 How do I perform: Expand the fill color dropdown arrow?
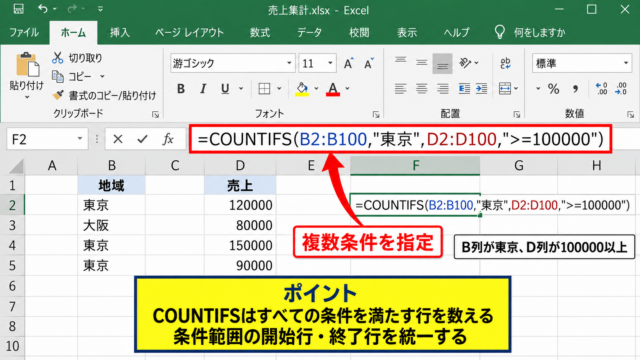point(316,89)
